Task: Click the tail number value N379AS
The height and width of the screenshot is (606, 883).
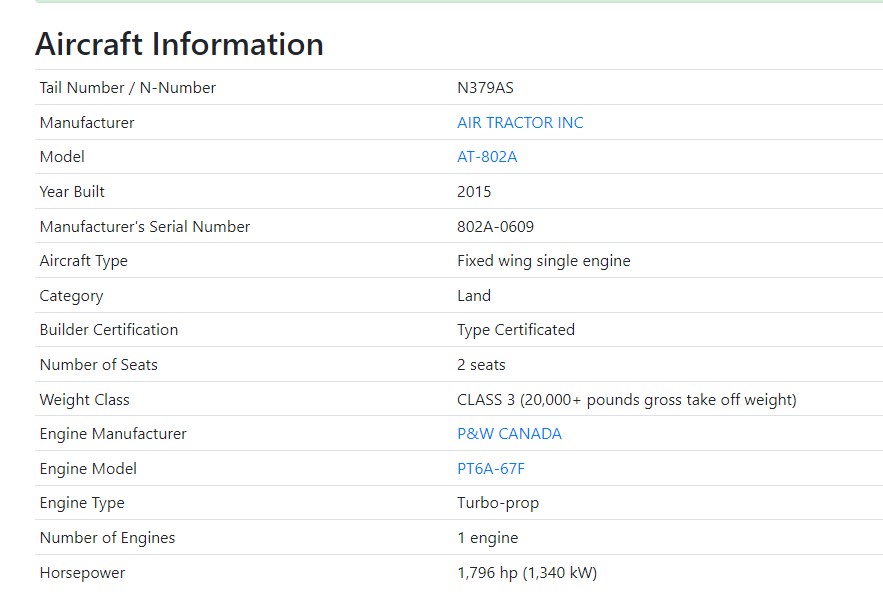Action: pos(485,88)
